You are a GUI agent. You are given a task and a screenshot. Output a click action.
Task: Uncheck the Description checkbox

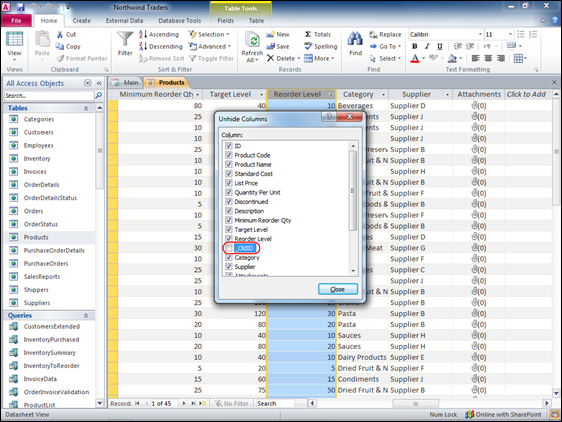[x=229, y=211]
